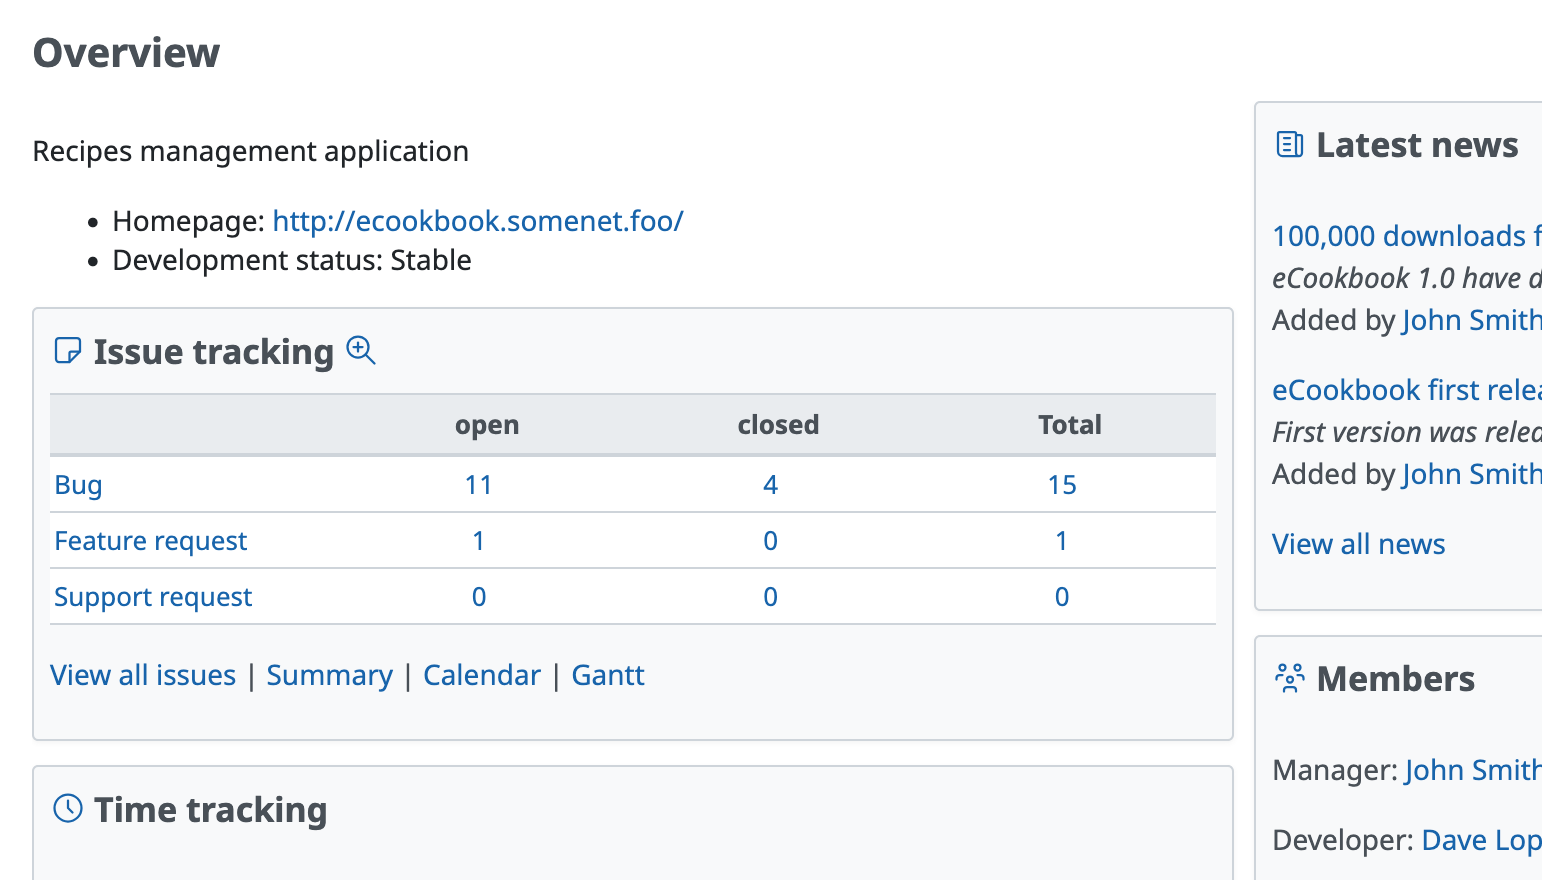Image resolution: width=1542 pixels, height=880 pixels.
Task: Open the Gantt chart view
Action: pos(608,675)
